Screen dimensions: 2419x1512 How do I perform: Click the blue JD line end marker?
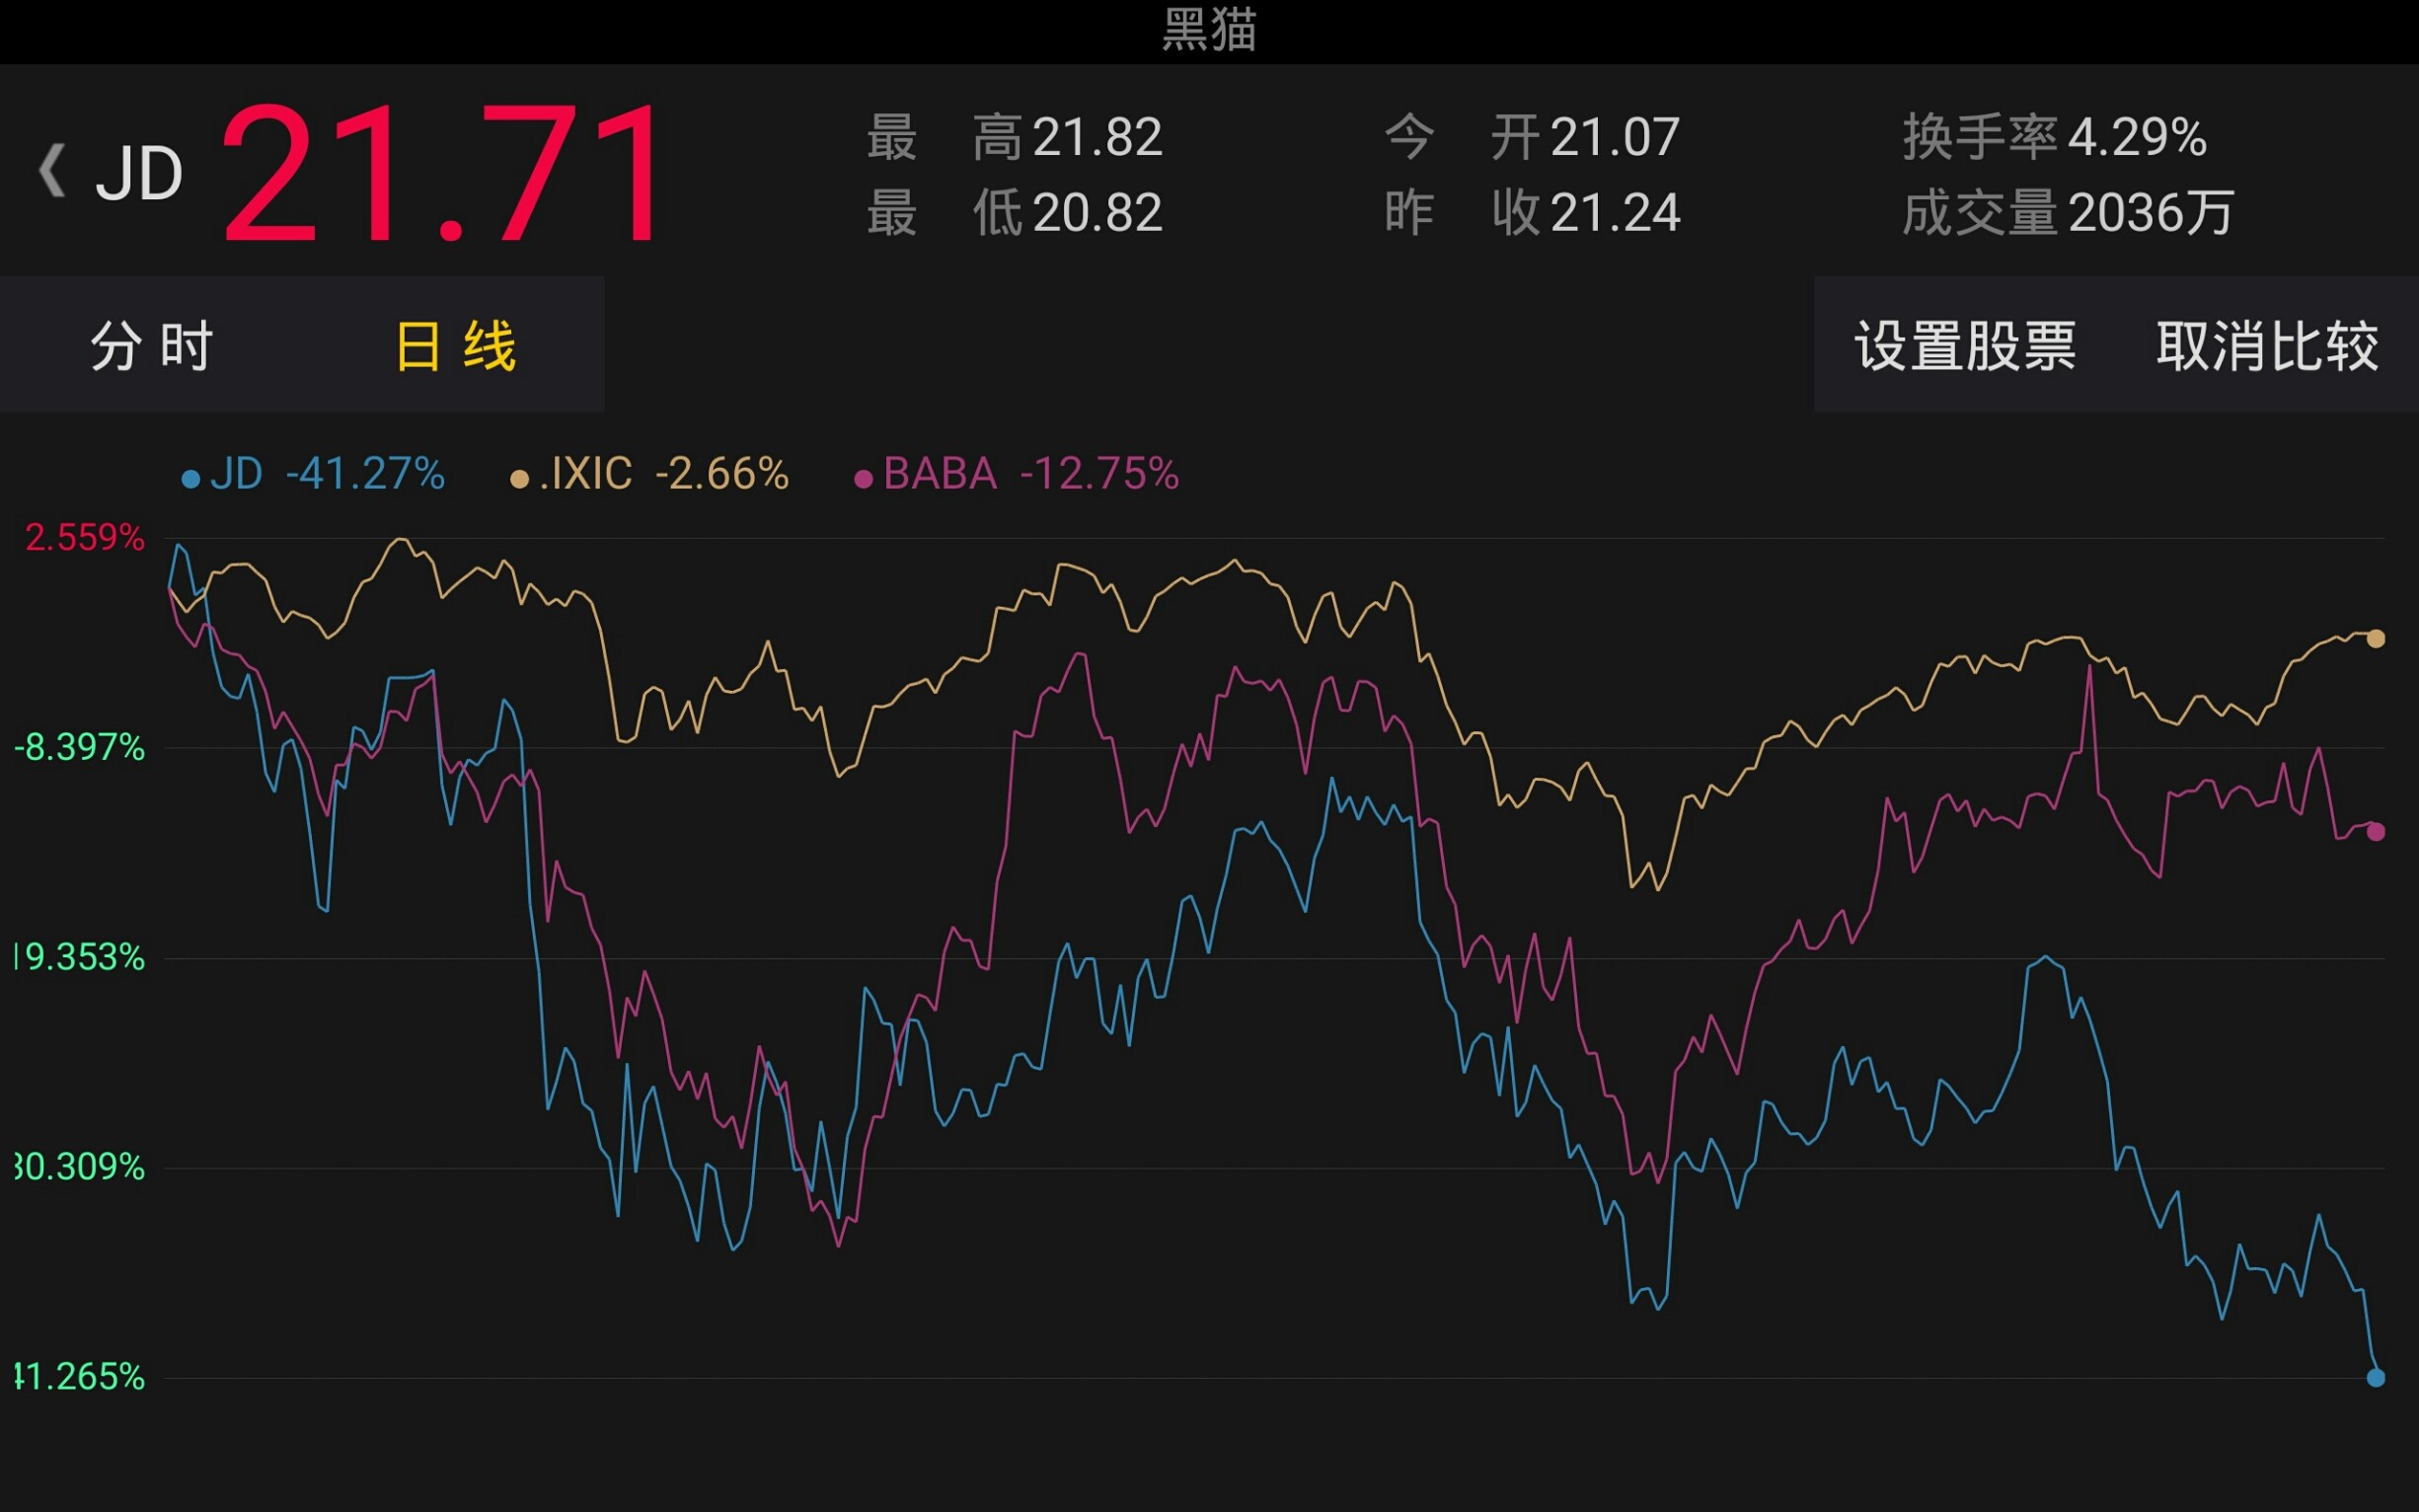[x=2376, y=1378]
